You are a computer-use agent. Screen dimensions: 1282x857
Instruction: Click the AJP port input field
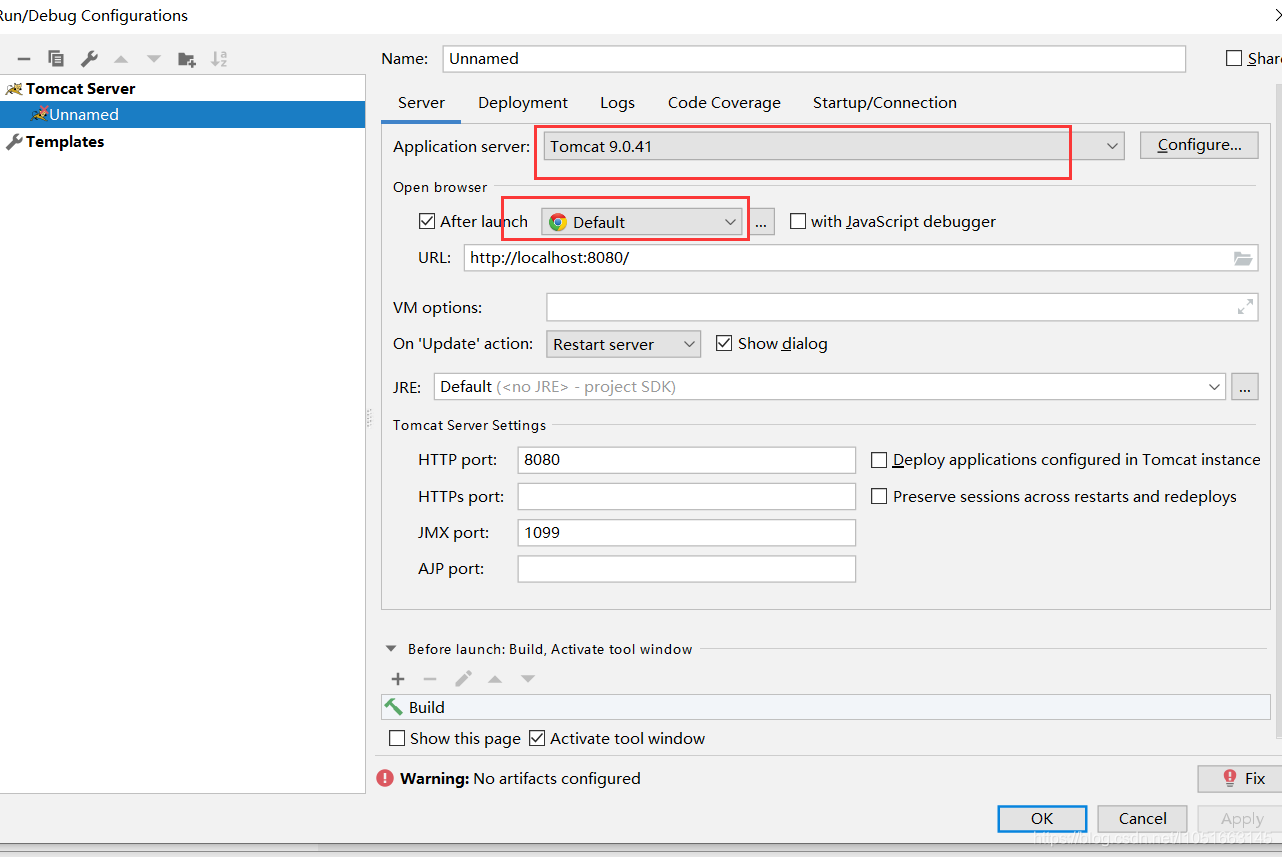(687, 568)
